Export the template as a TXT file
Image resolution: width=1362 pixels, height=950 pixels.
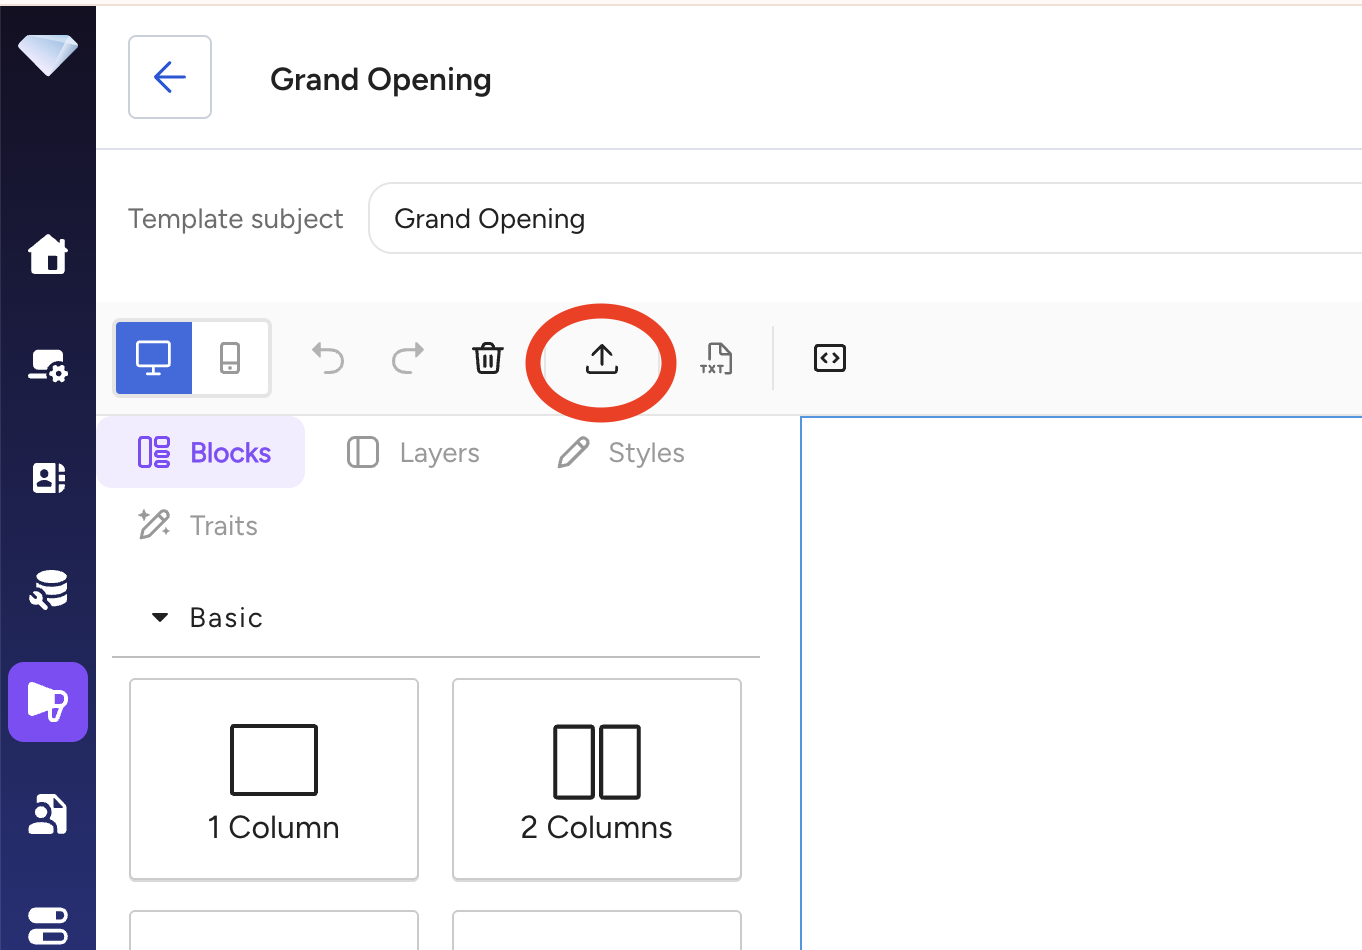717,358
